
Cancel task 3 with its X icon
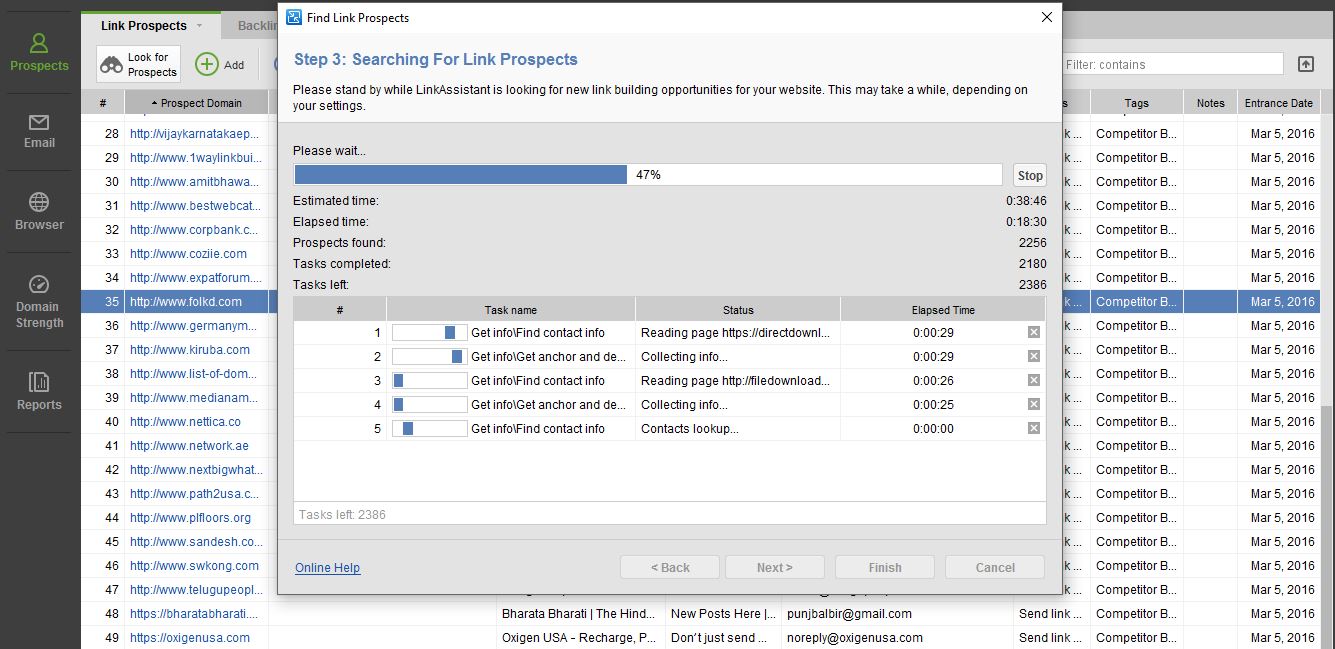tap(1034, 380)
